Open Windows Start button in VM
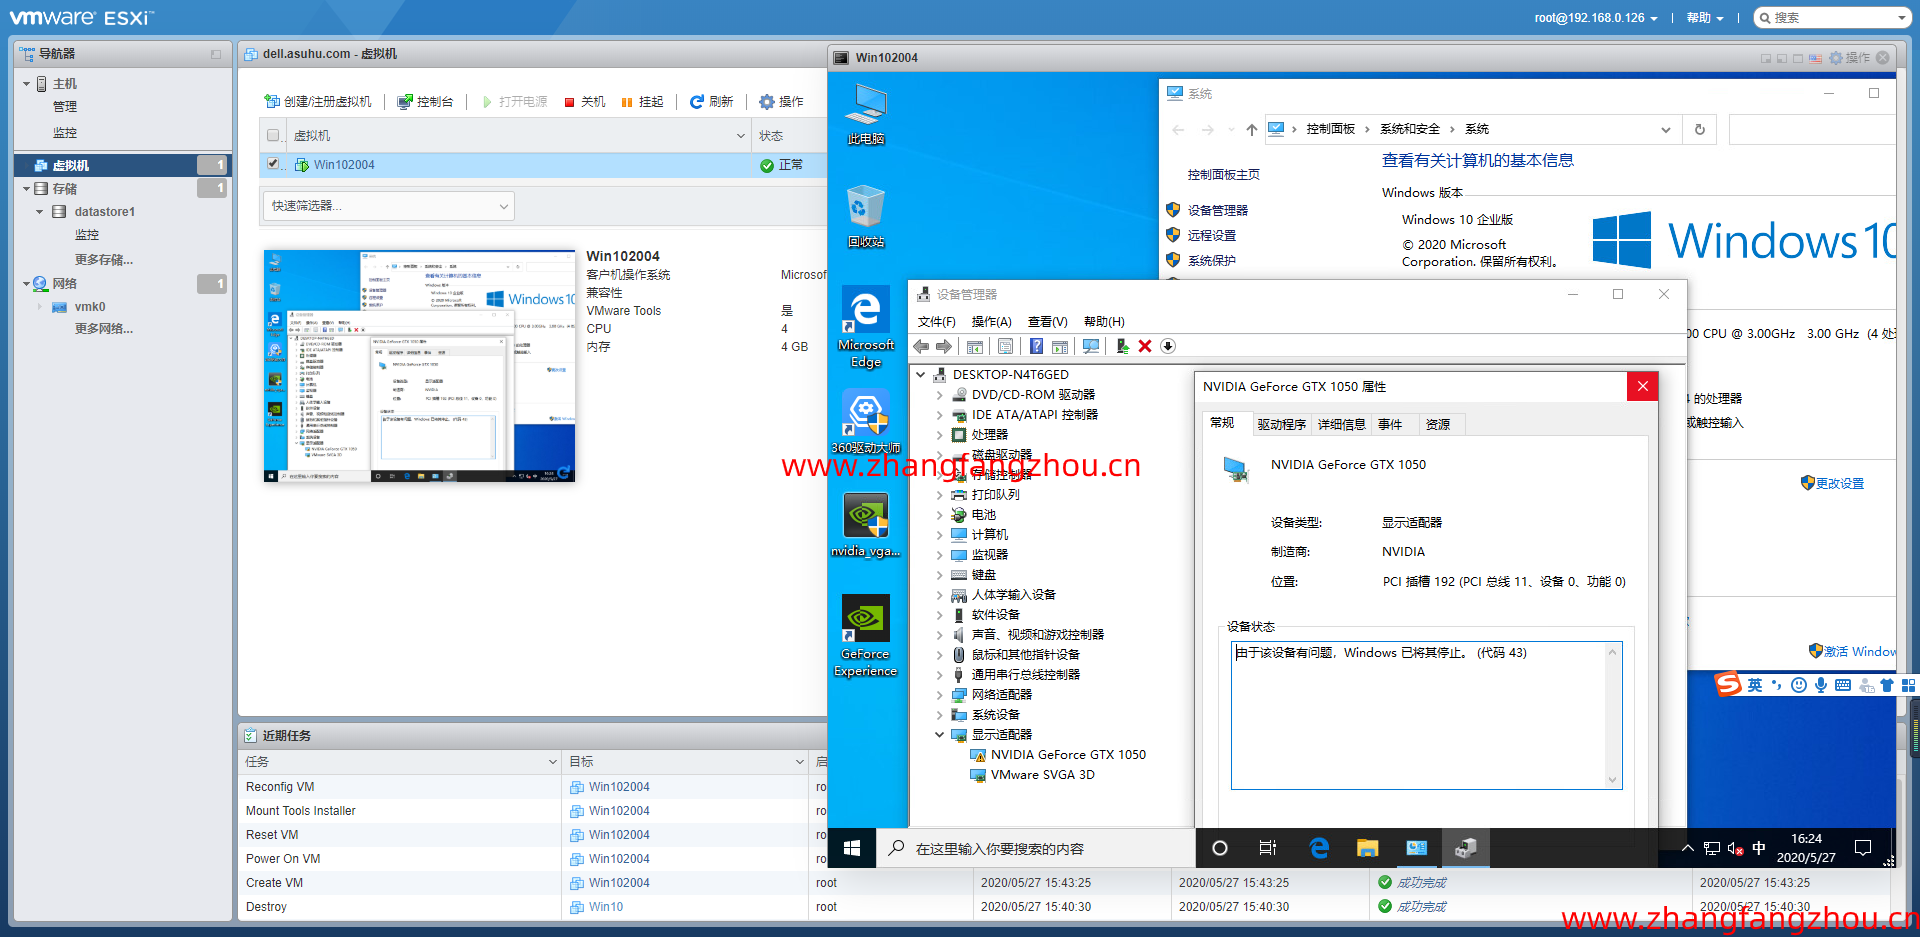Viewport: 1920px width, 937px height. coord(852,848)
